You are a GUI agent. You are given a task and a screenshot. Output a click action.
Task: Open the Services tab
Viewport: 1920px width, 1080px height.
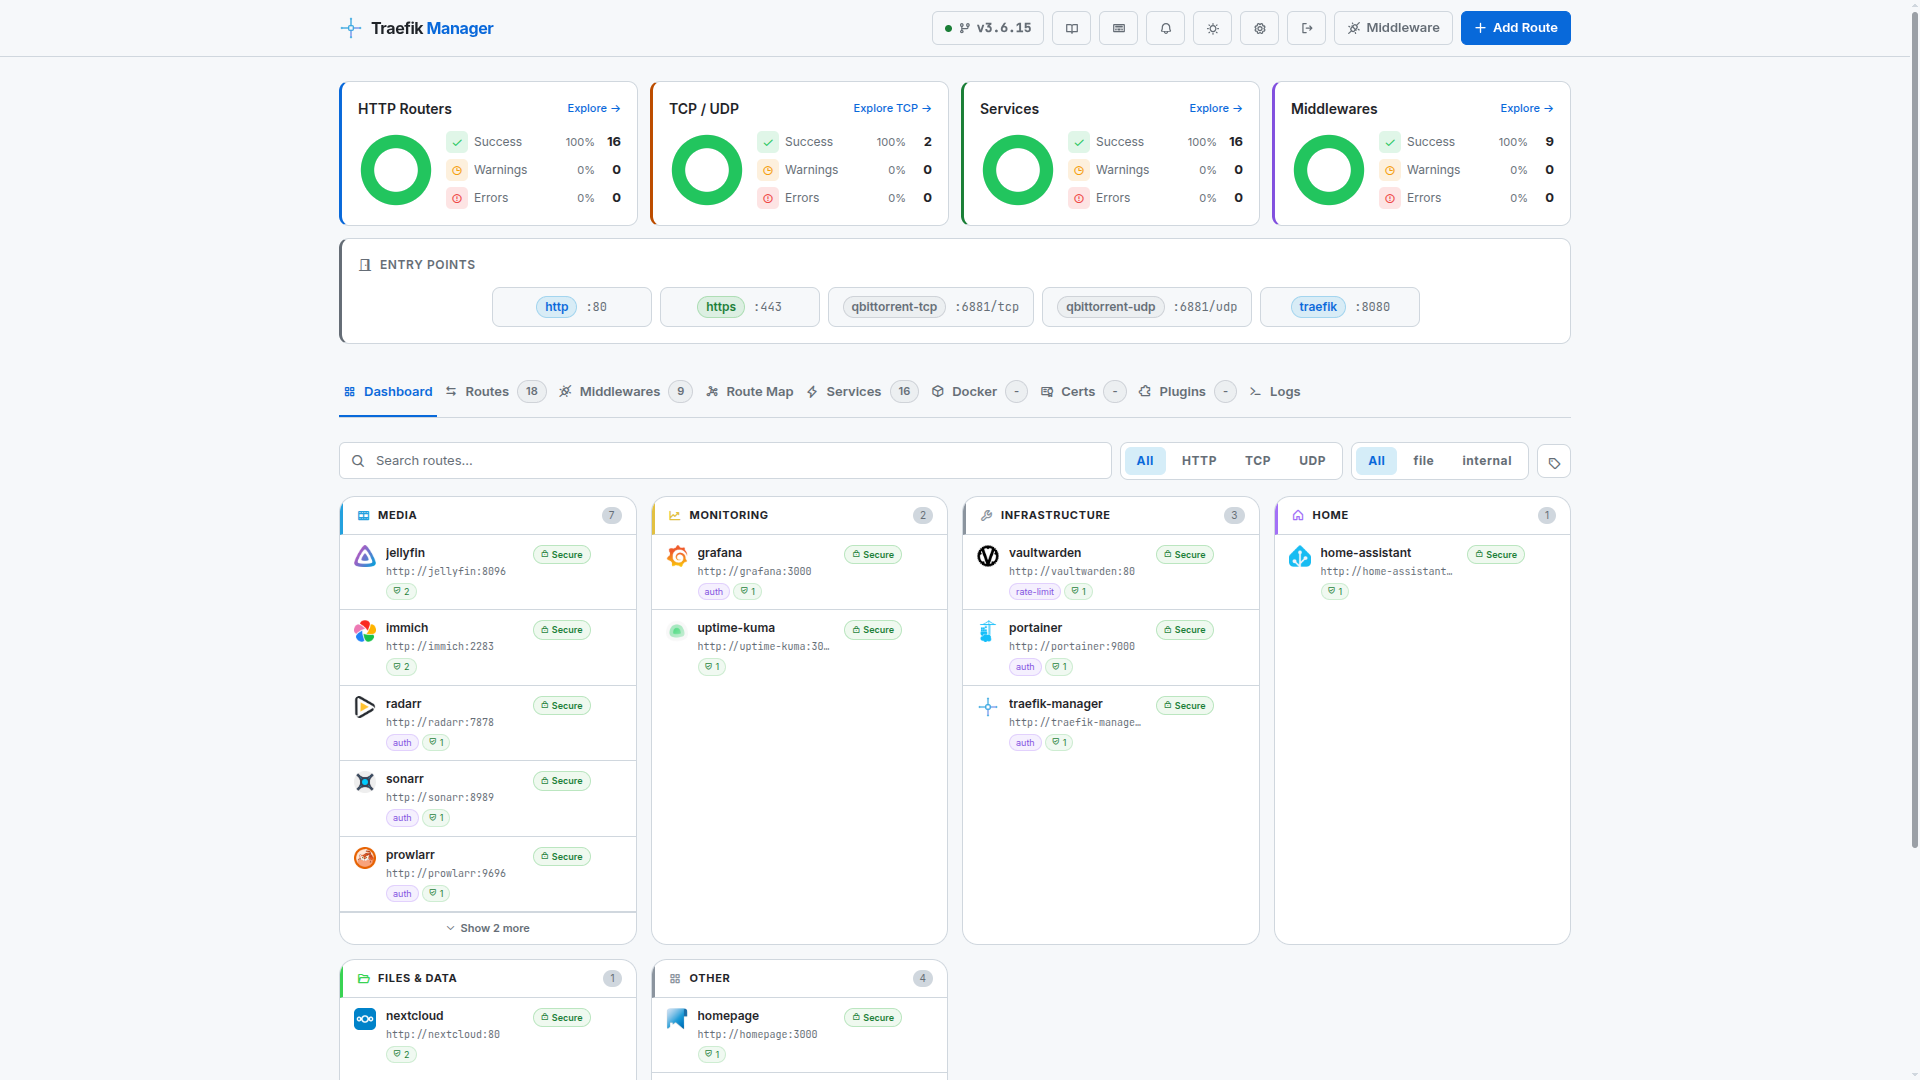click(x=862, y=392)
